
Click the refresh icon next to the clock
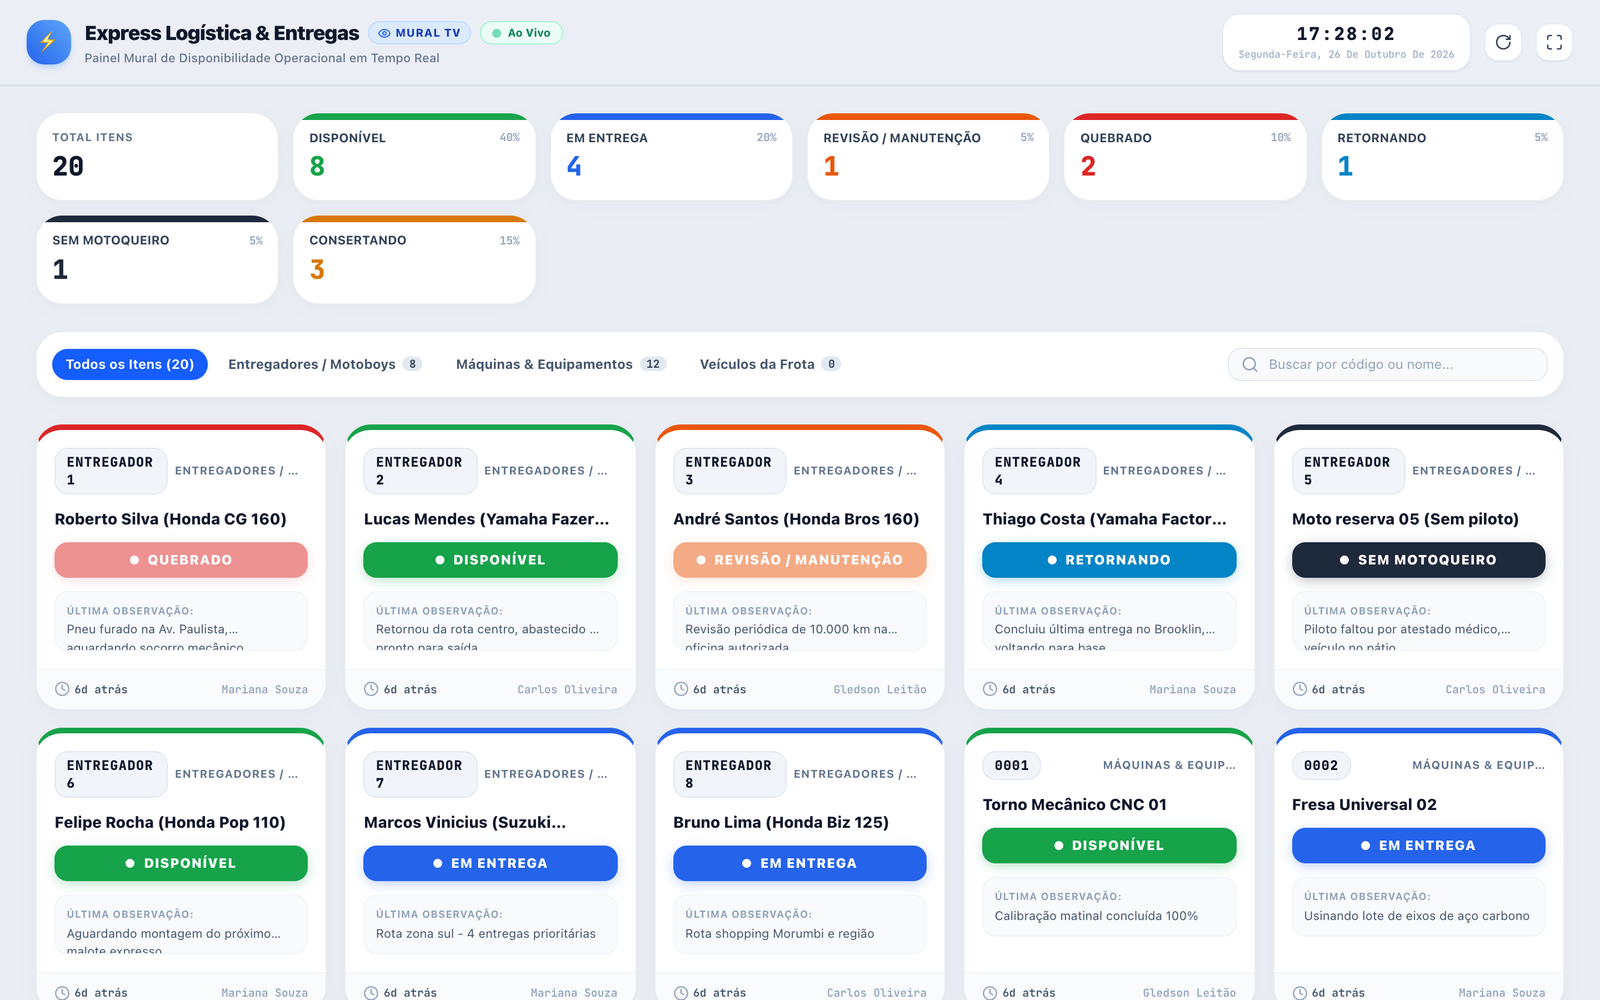pyautogui.click(x=1503, y=42)
